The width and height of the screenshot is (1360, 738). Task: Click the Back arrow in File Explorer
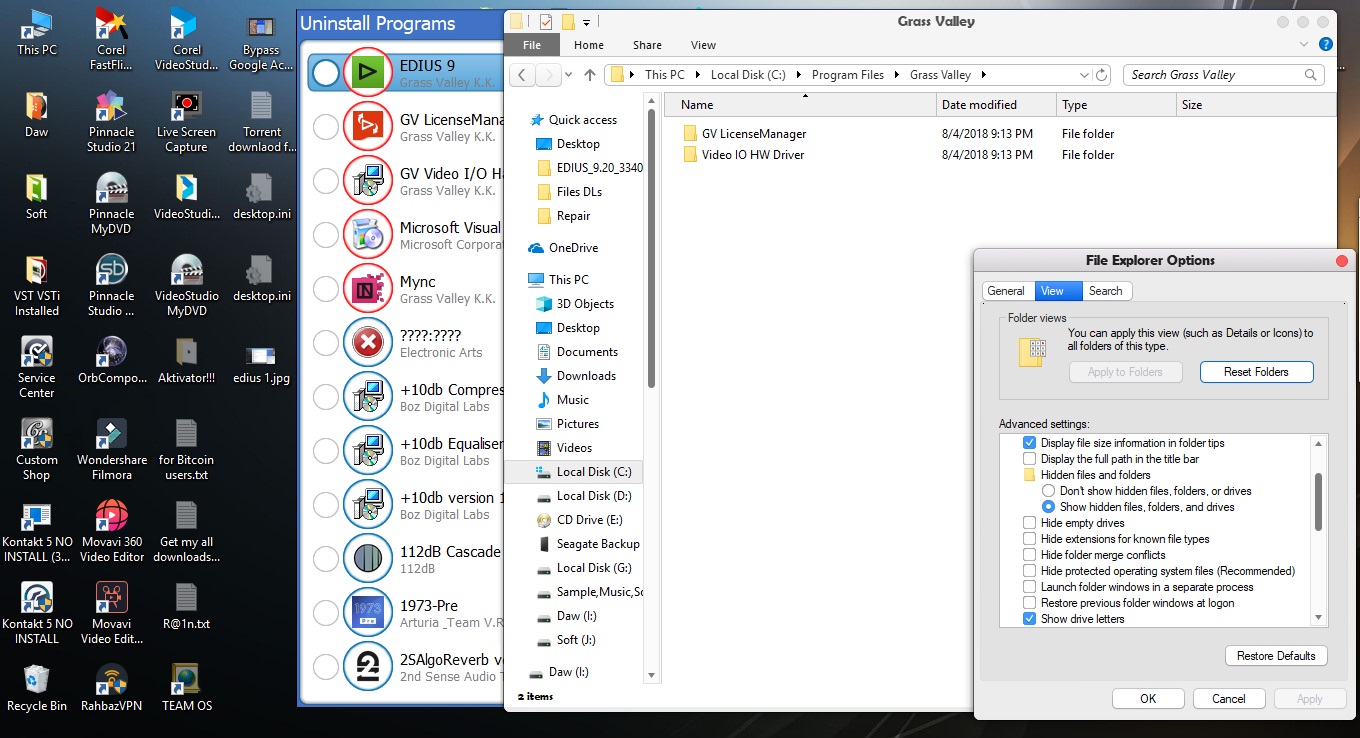tap(524, 75)
